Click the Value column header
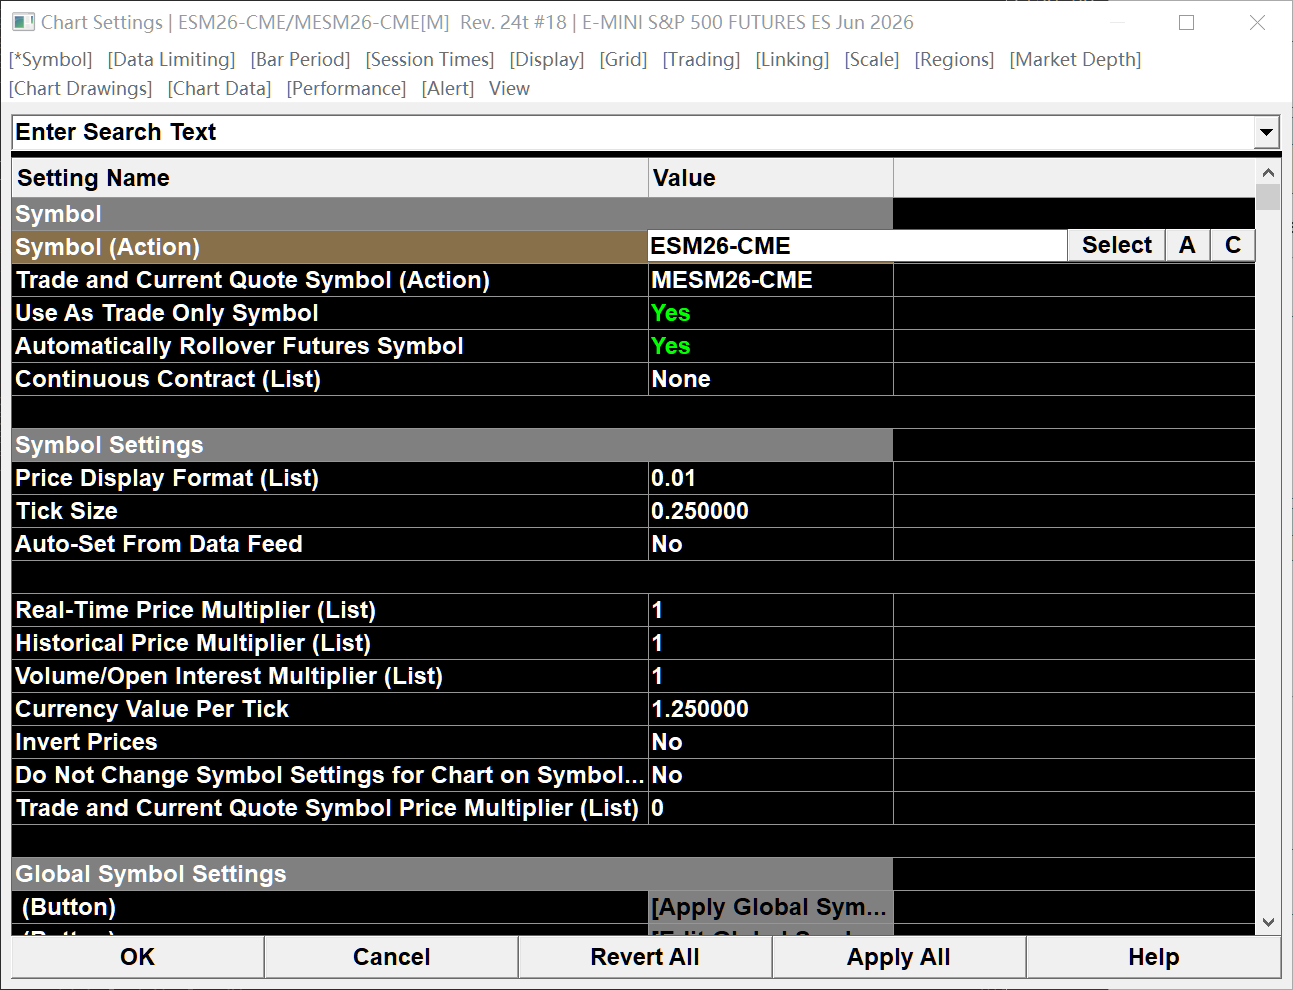This screenshot has width=1293, height=990. [x=771, y=178]
